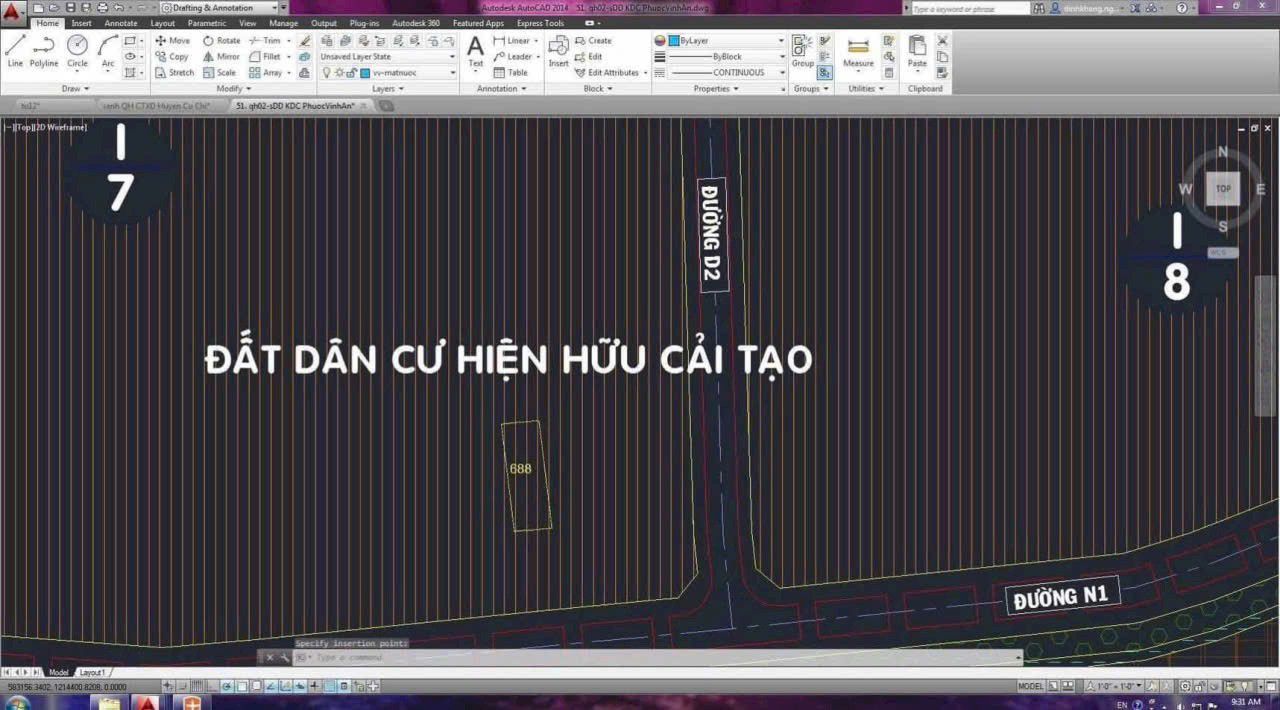This screenshot has width=1280, height=710.
Task: Toggle MODEL mode in status bar
Action: tap(1029, 686)
